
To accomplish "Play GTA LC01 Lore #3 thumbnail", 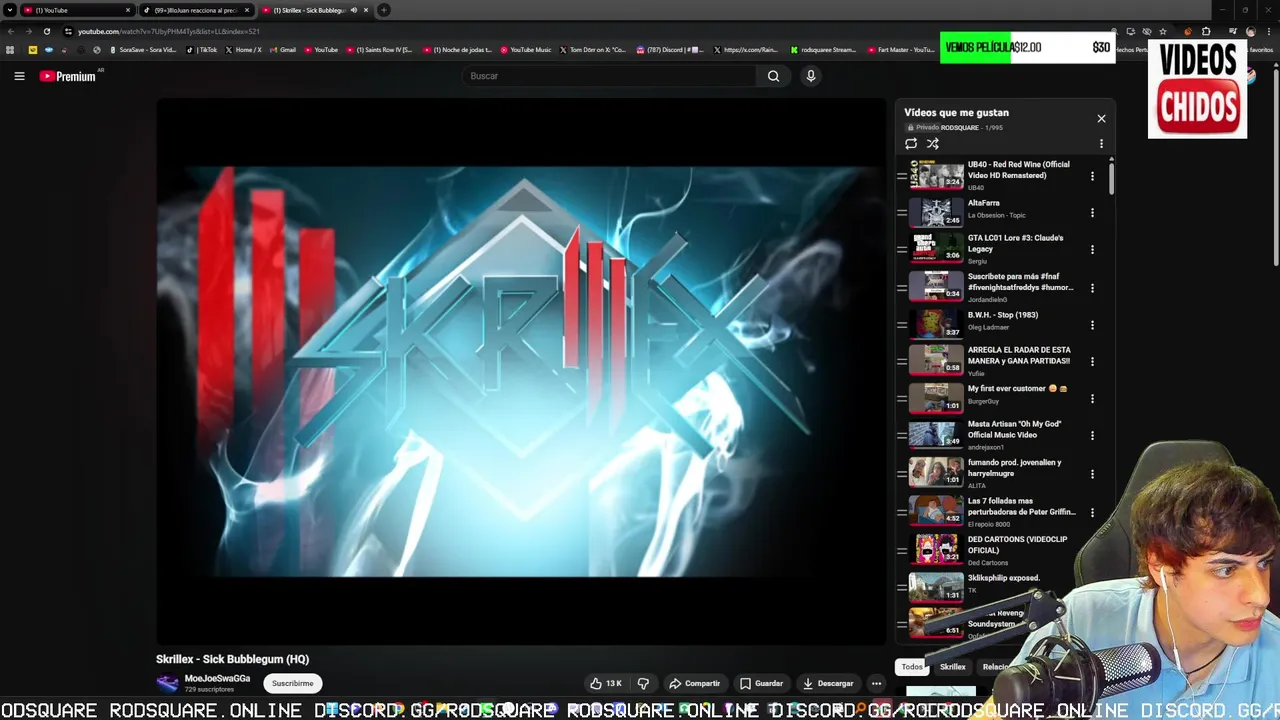I will (936, 249).
